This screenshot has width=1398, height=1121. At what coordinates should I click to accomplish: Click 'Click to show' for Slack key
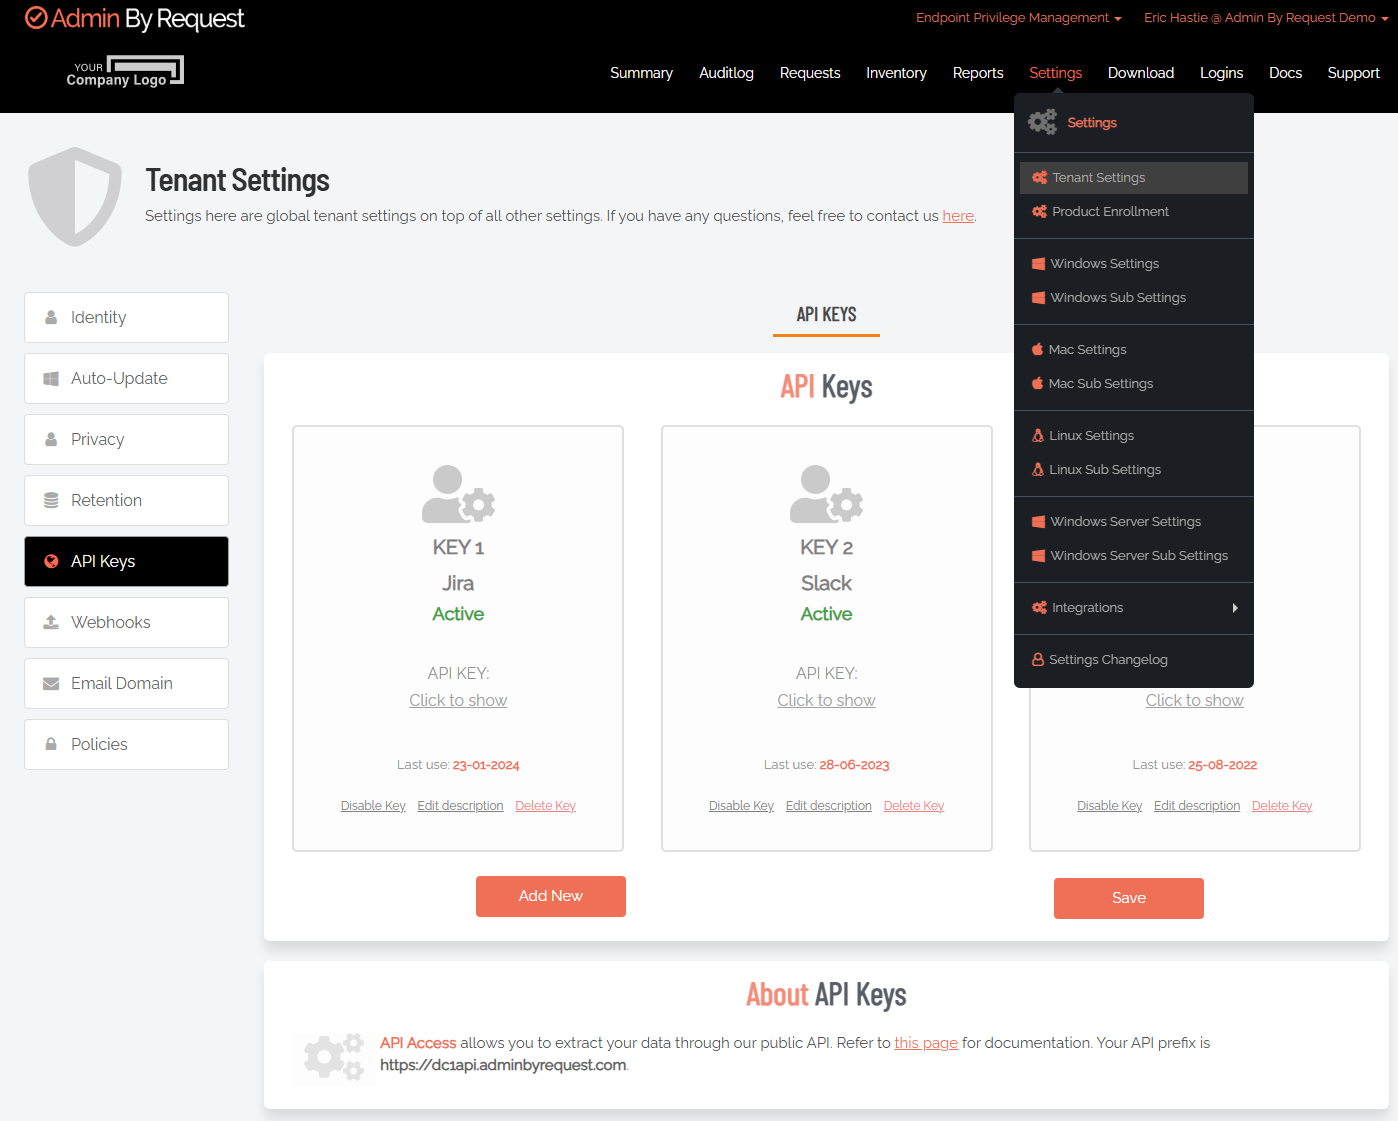pos(826,700)
